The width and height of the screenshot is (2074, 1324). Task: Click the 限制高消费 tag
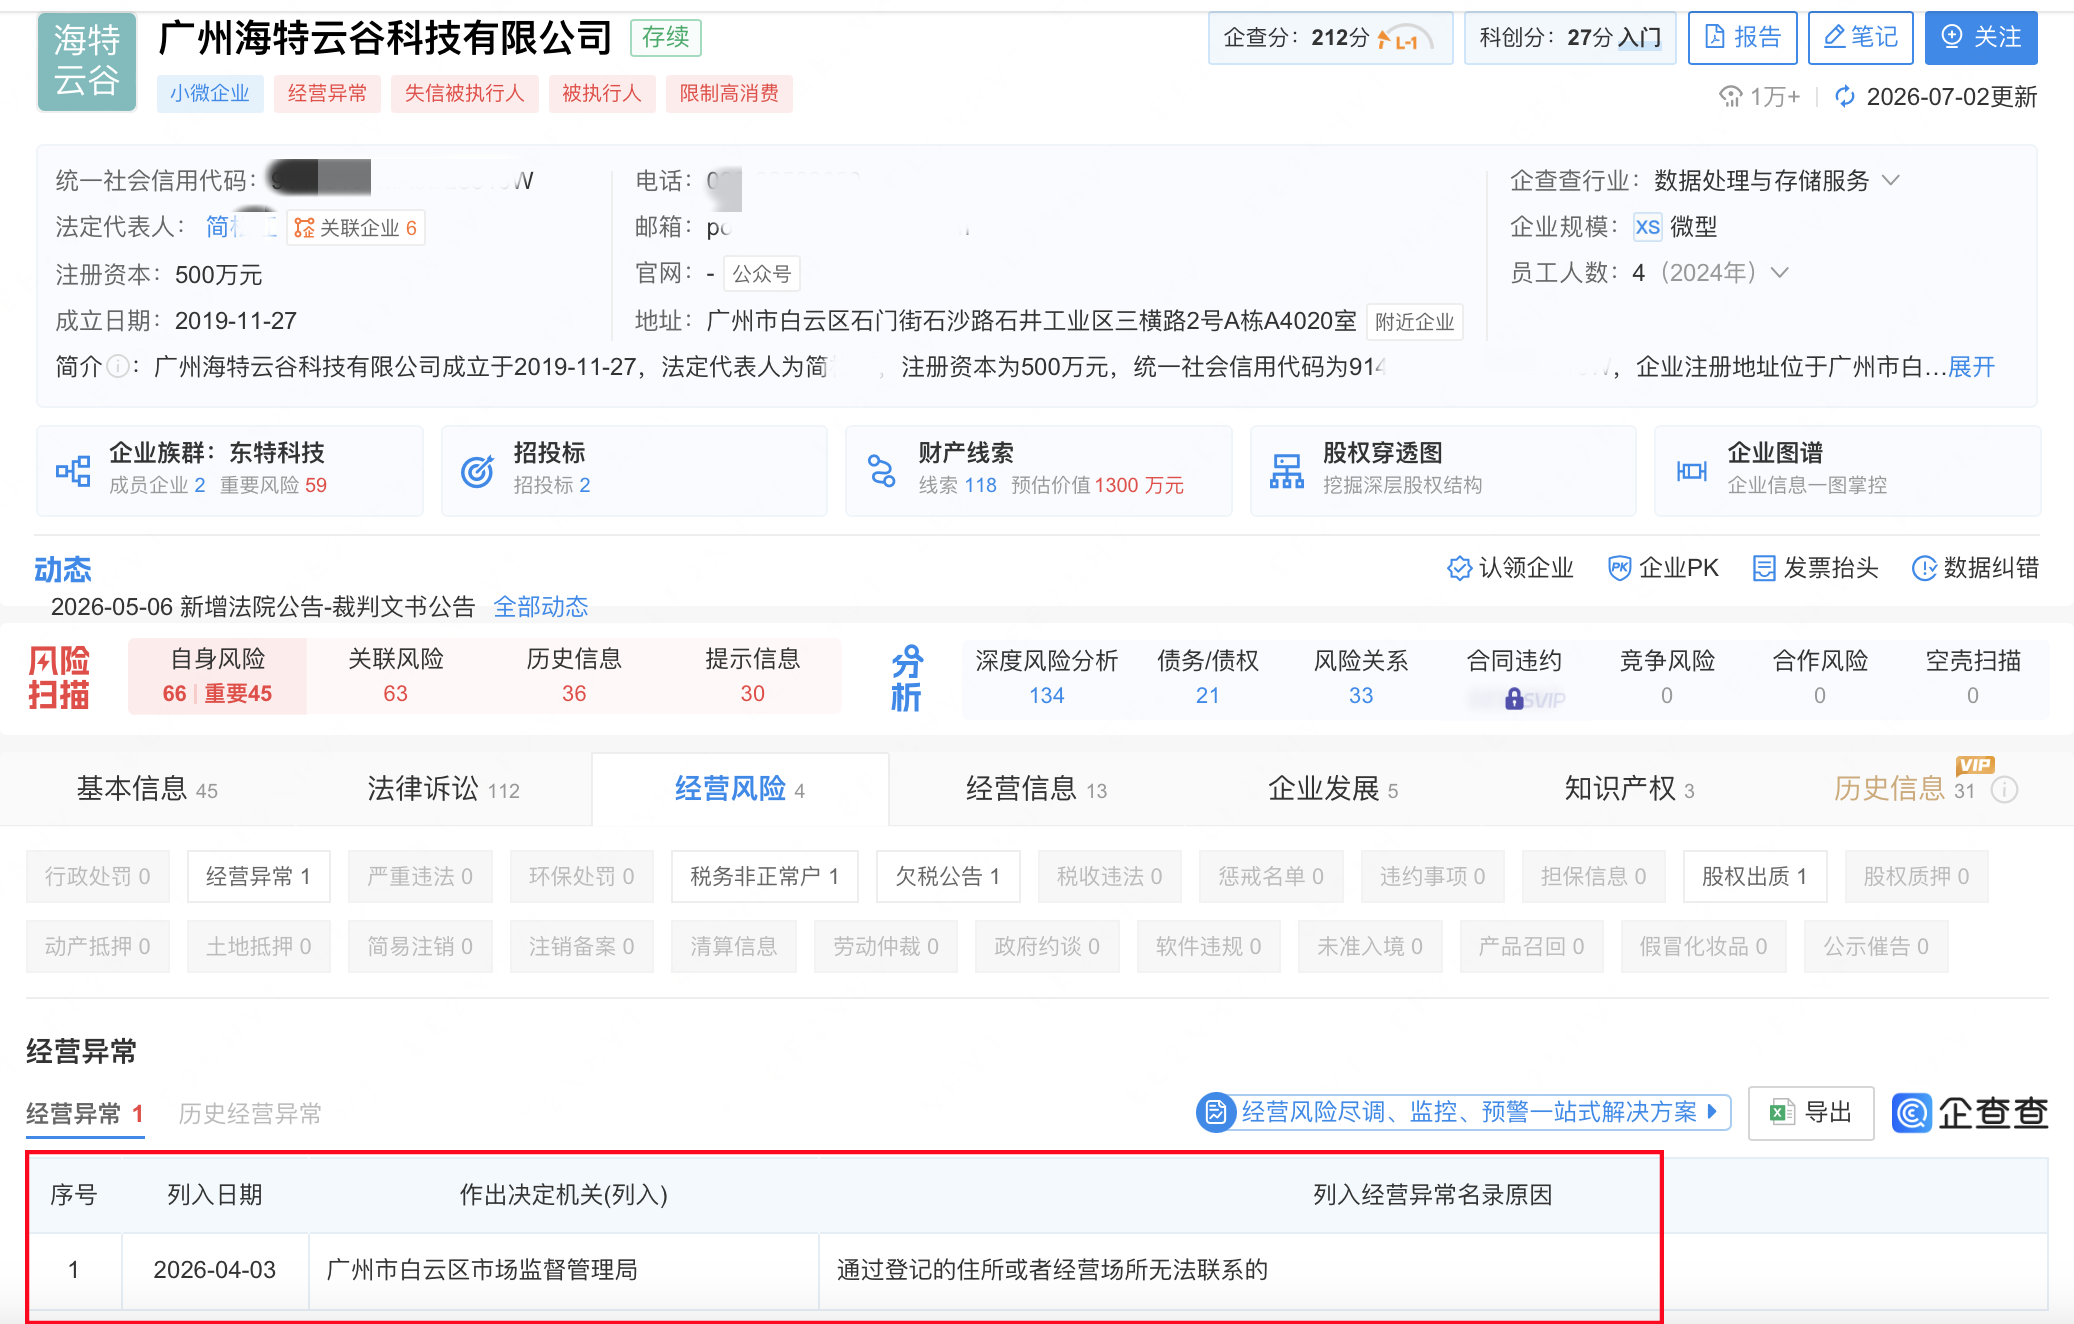[729, 93]
